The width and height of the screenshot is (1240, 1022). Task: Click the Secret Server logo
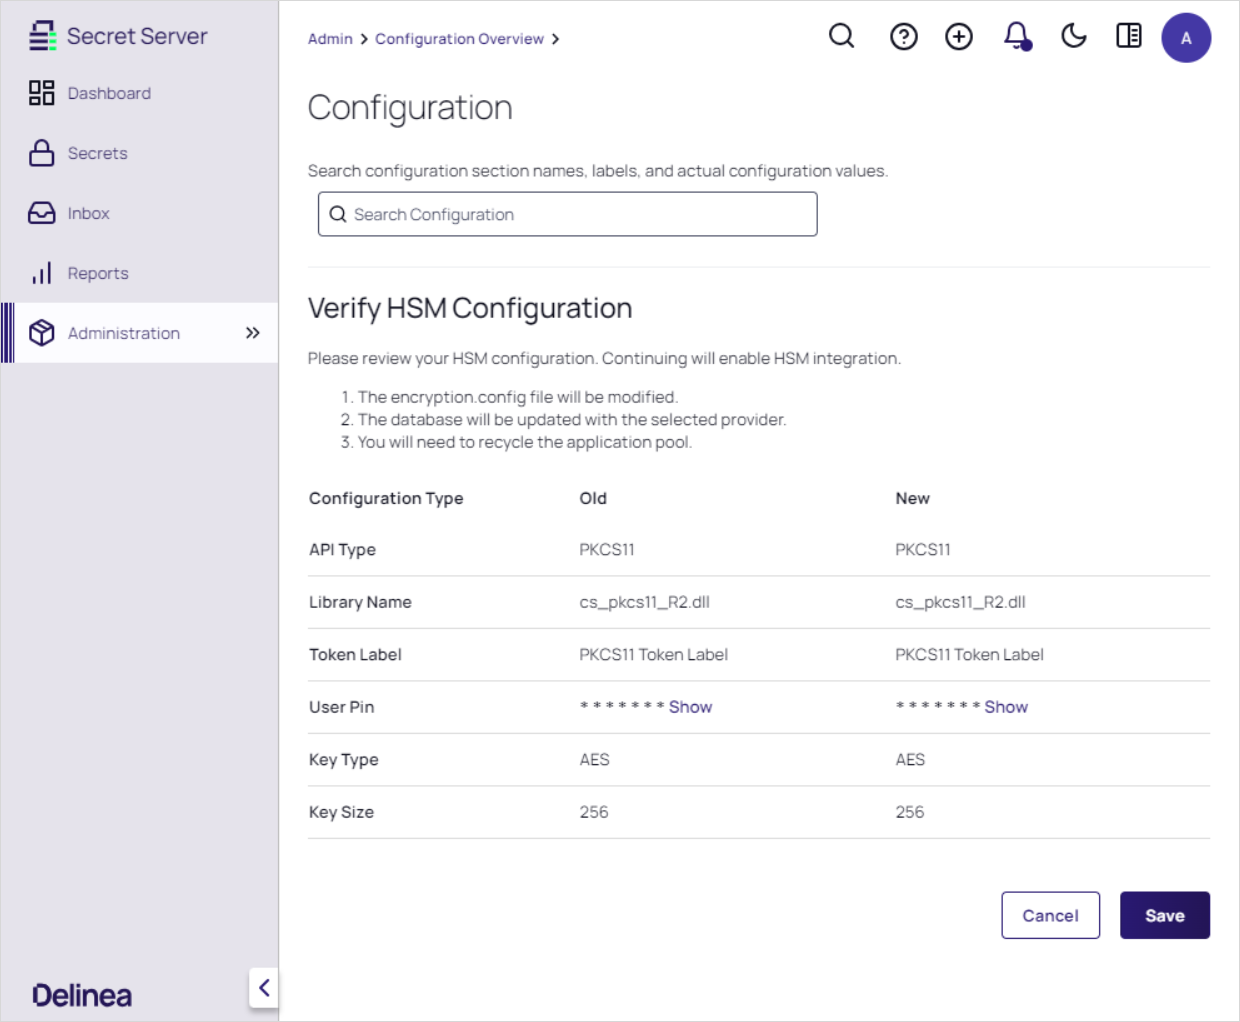118,36
